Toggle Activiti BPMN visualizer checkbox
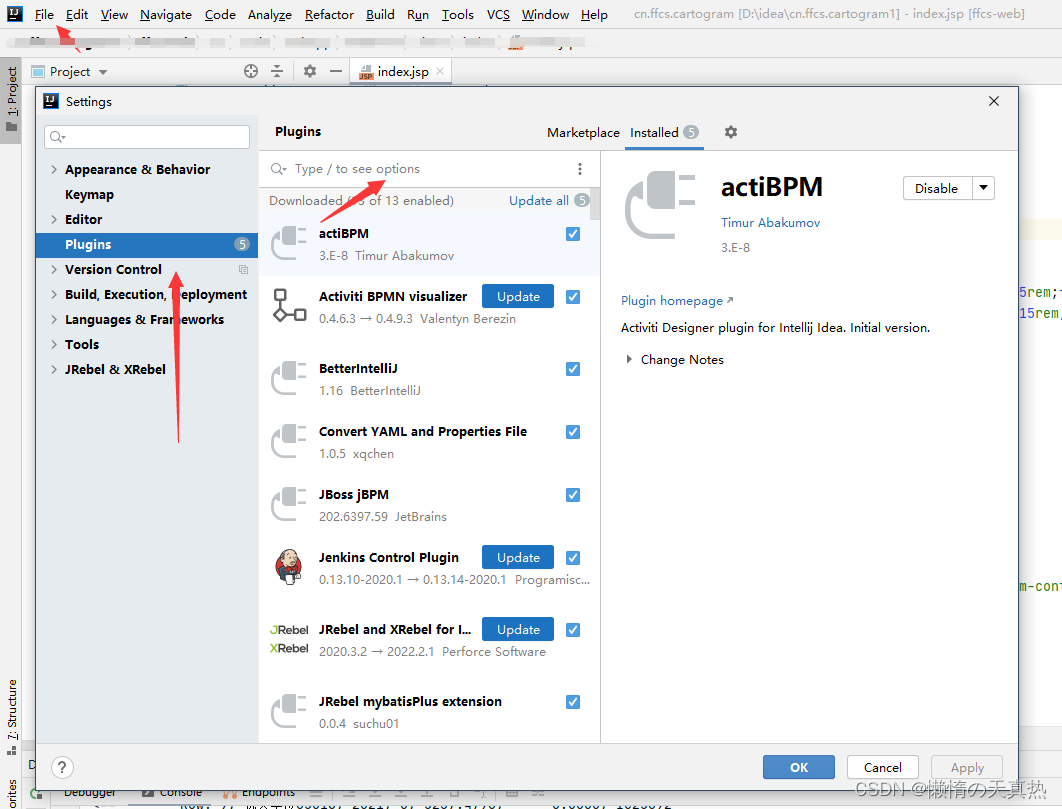Image resolution: width=1062 pixels, height=809 pixels. 573,297
